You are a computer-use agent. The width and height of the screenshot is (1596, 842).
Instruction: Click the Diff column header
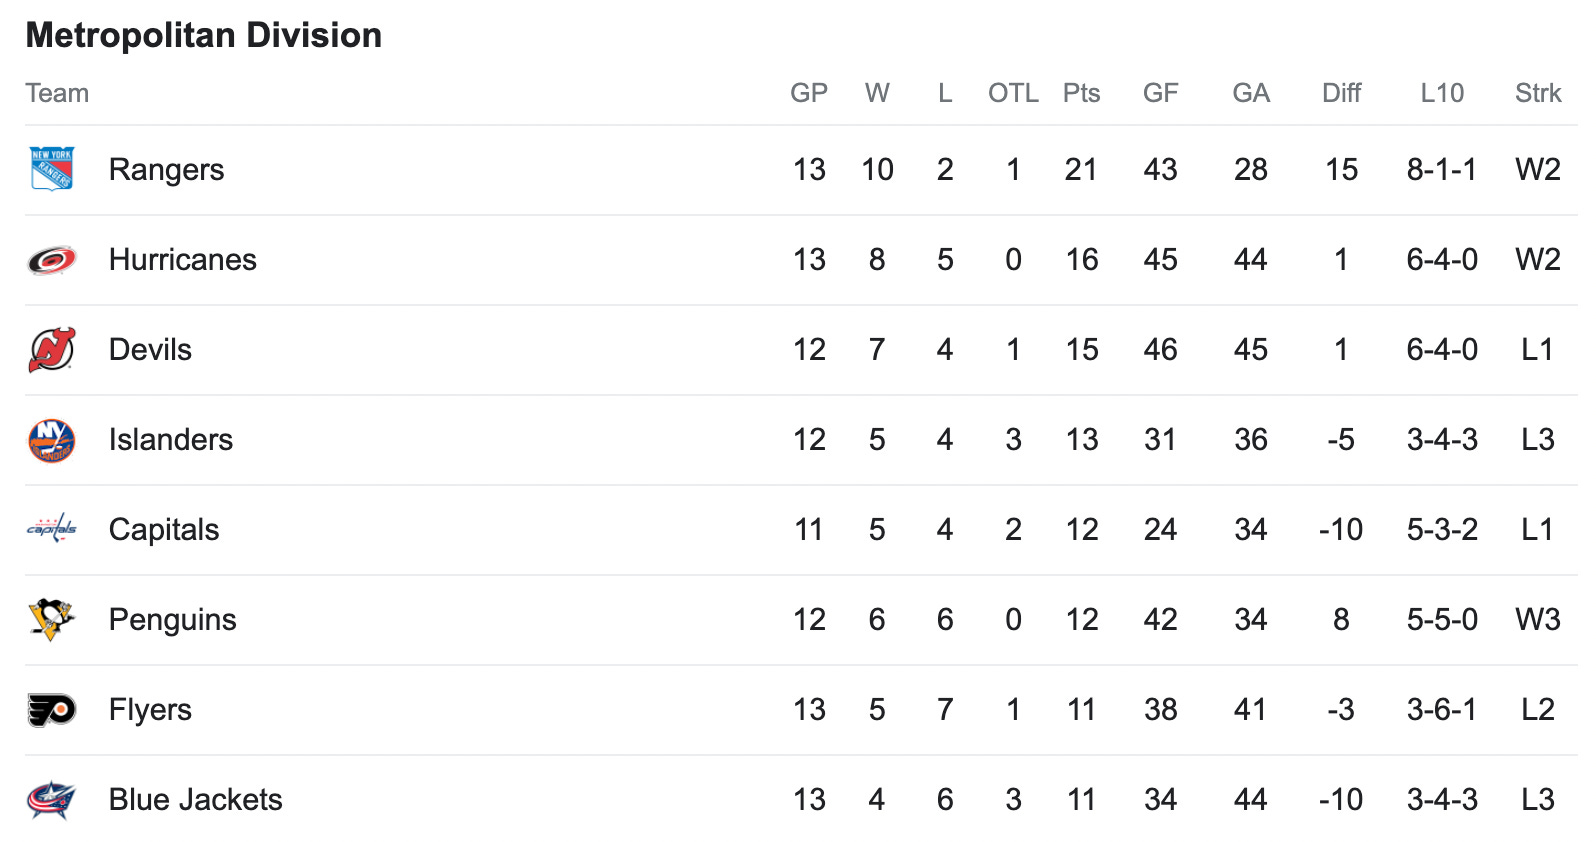click(x=1341, y=93)
